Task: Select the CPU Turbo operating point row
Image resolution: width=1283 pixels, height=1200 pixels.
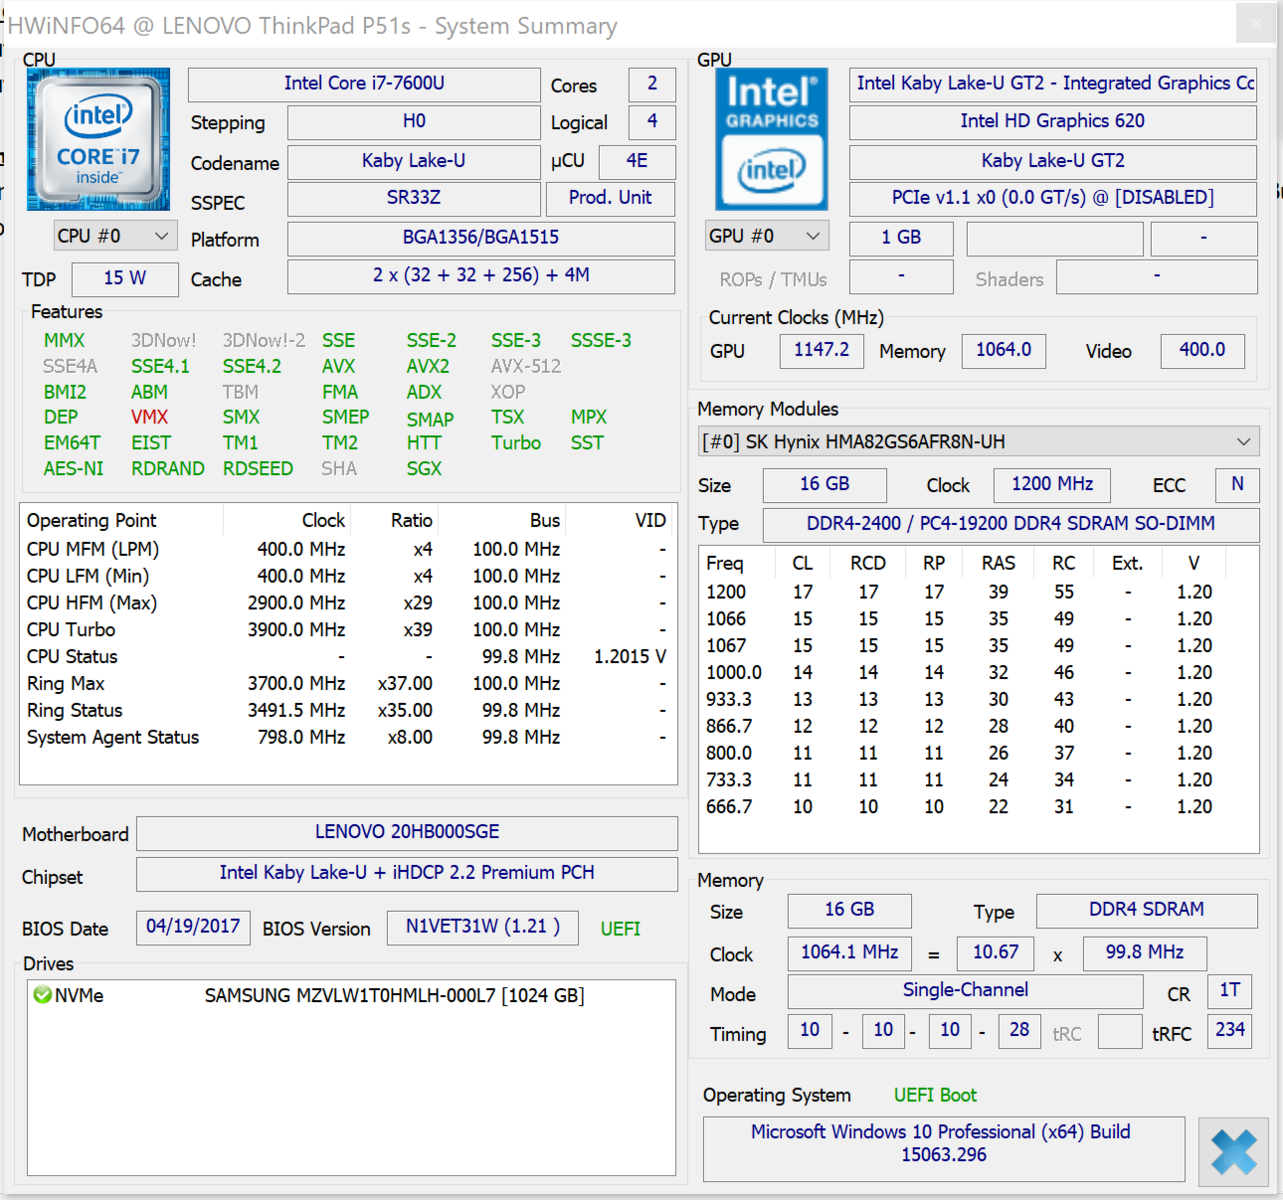Action: click(x=347, y=630)
